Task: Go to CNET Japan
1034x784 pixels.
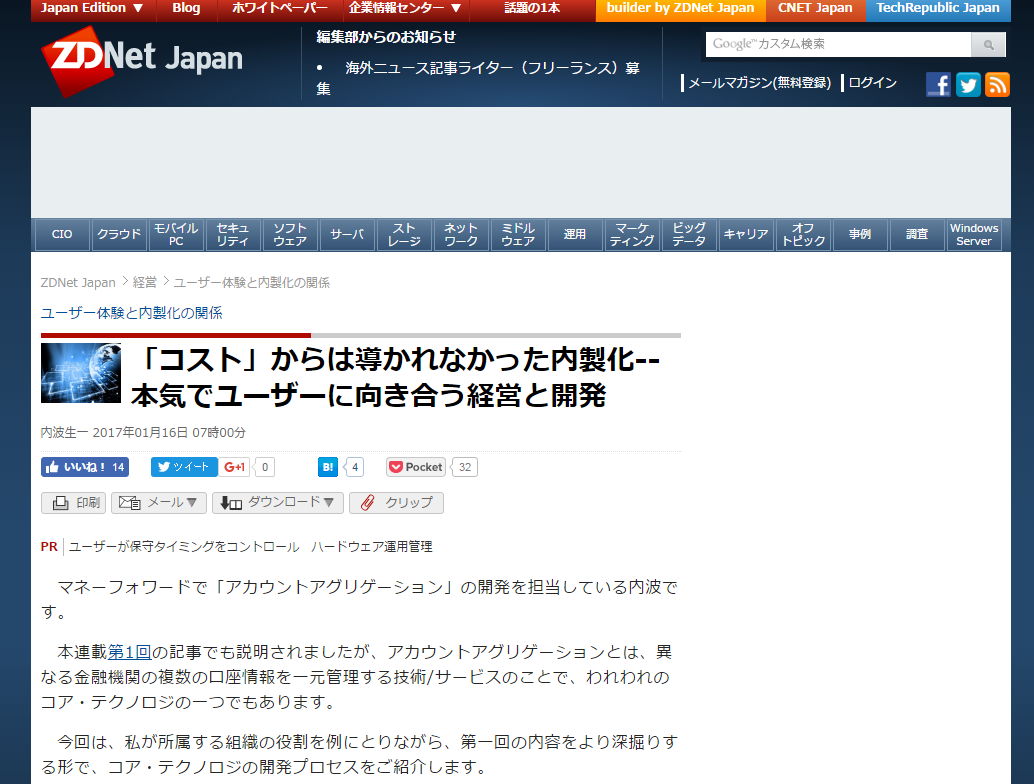Action: (815, 9)
